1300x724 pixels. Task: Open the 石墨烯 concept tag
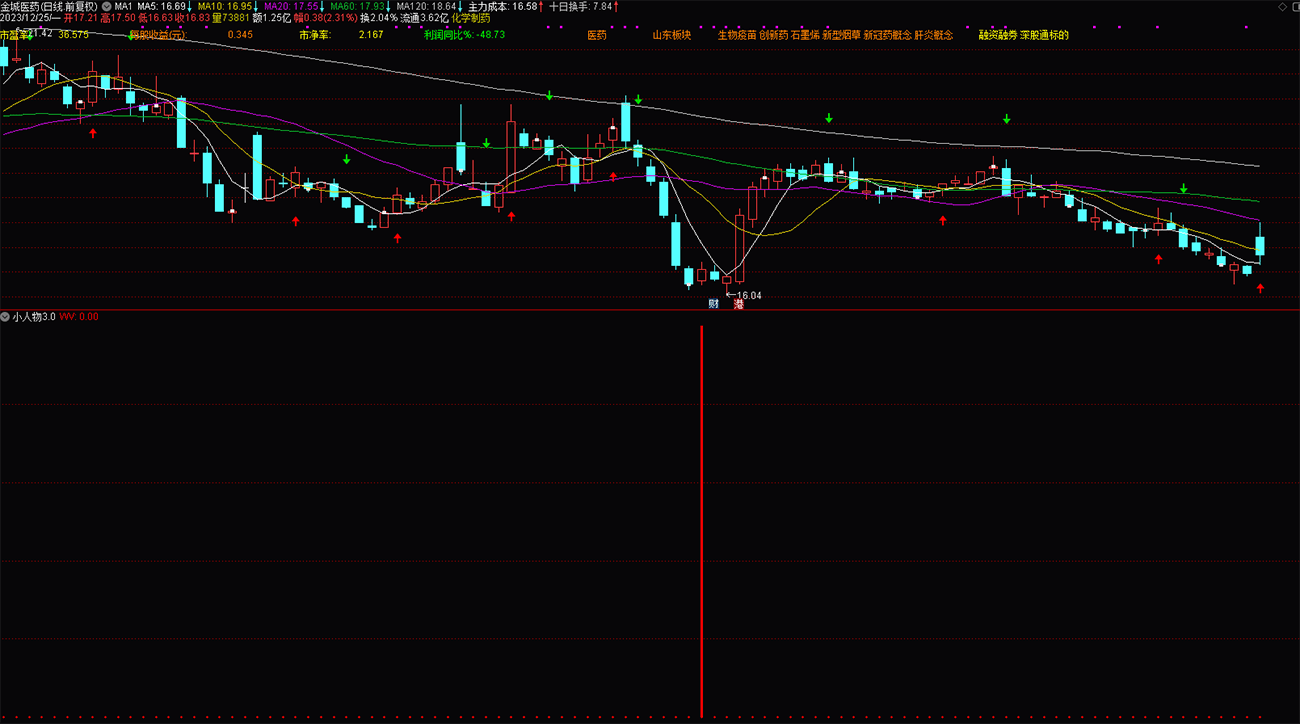(805, 35)
